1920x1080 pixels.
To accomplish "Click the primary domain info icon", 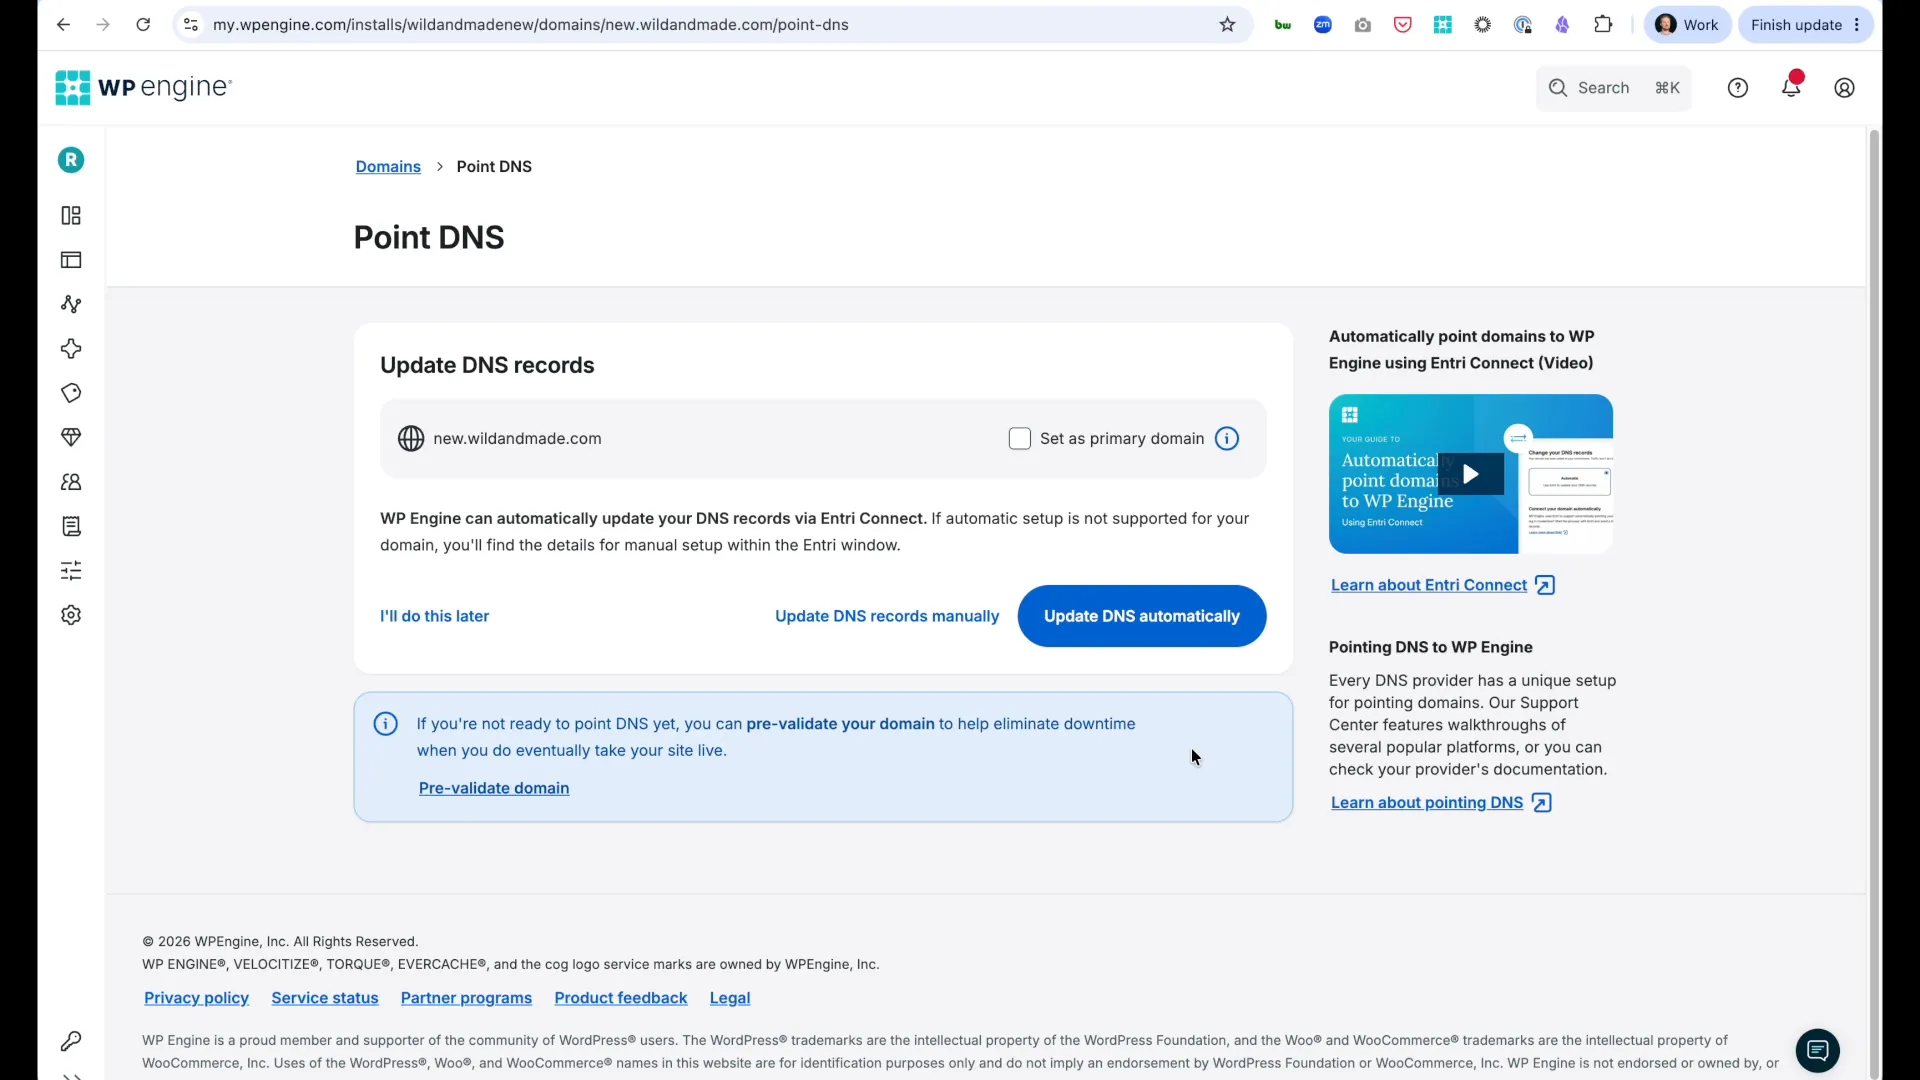I will click(1227, 439).
